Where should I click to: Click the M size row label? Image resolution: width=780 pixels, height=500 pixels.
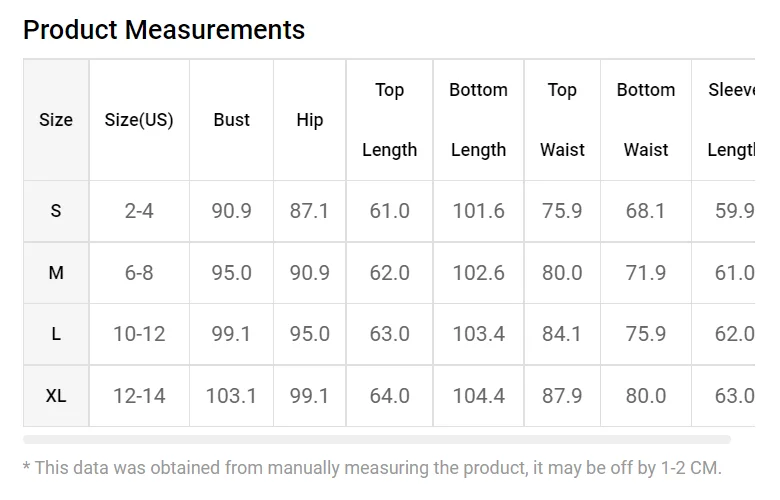pyautogui.click(x=56, y=273)
